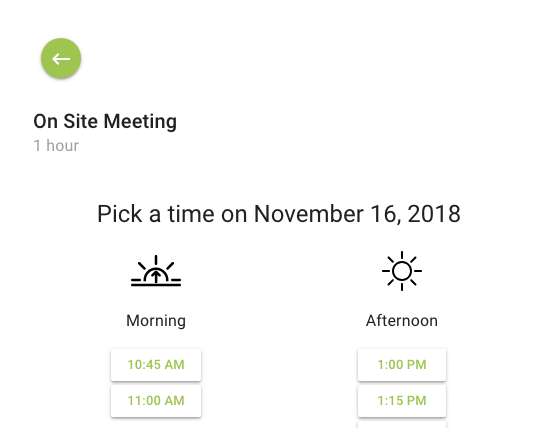Click the sunrise Morning icon
The image size is (535, 428).
coord(156,271)
